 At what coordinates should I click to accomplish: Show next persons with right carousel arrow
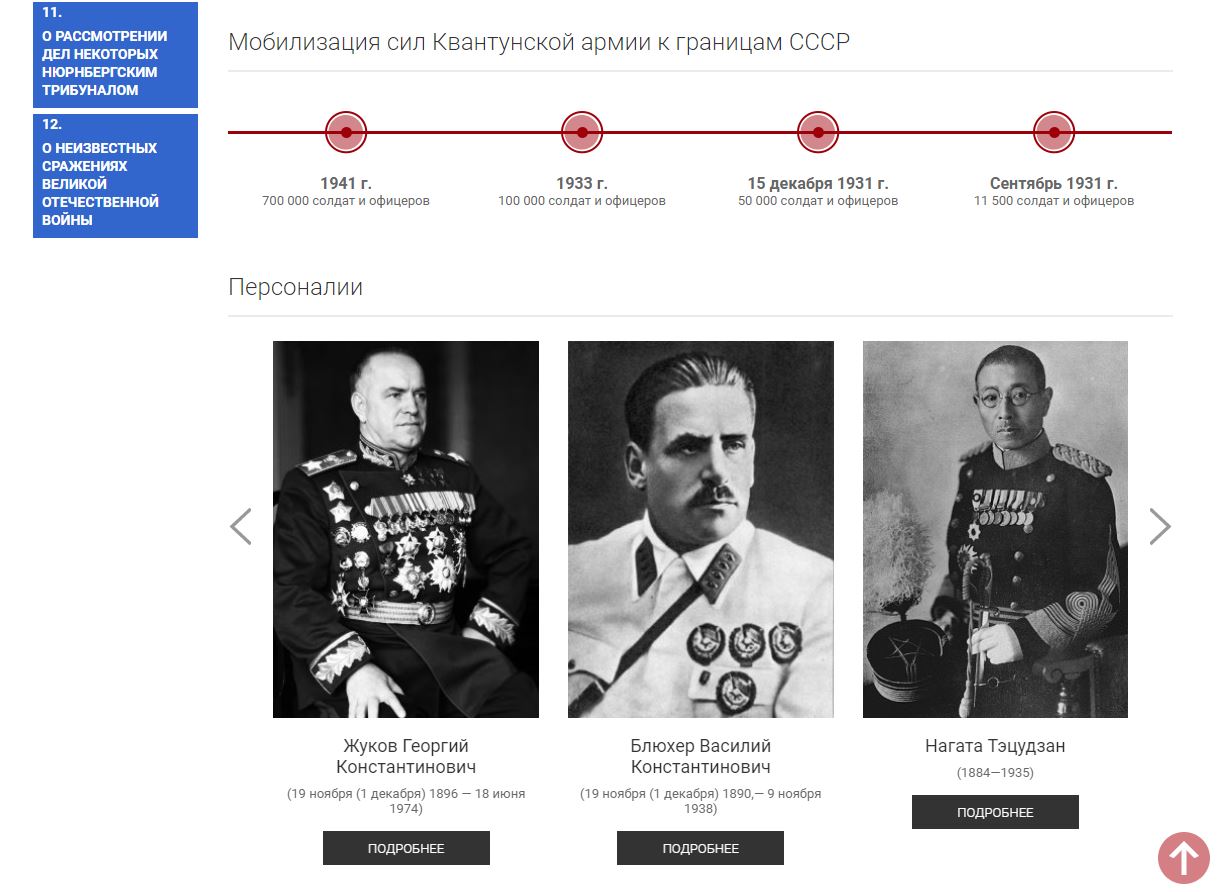coord(1160,526)
